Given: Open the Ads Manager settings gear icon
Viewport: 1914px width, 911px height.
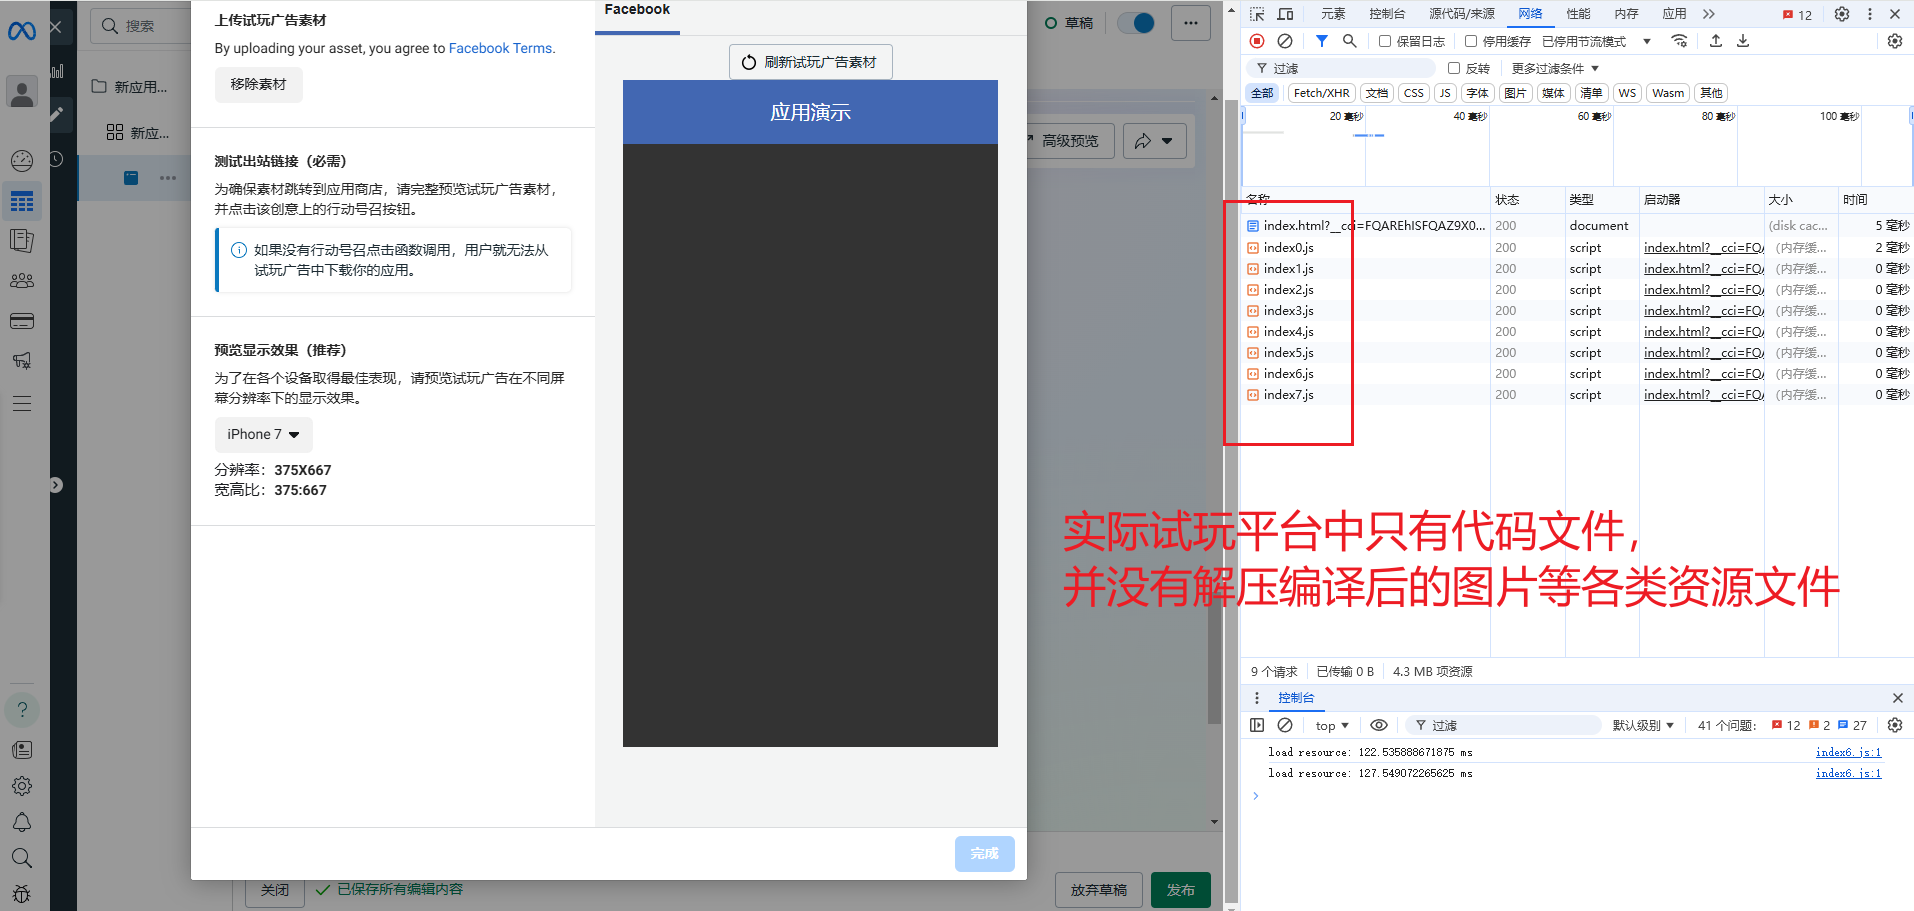Looking at the screenshot, I should tap(22, 786).
